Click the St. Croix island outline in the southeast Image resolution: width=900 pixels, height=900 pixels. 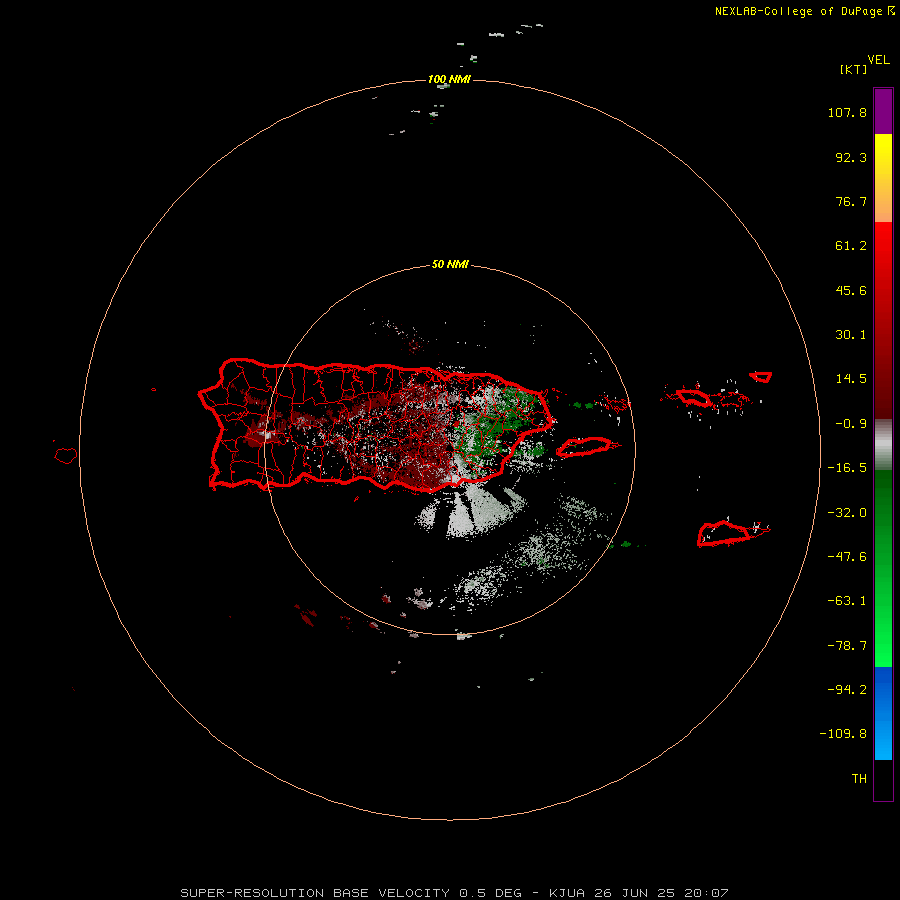click(725, 533)
